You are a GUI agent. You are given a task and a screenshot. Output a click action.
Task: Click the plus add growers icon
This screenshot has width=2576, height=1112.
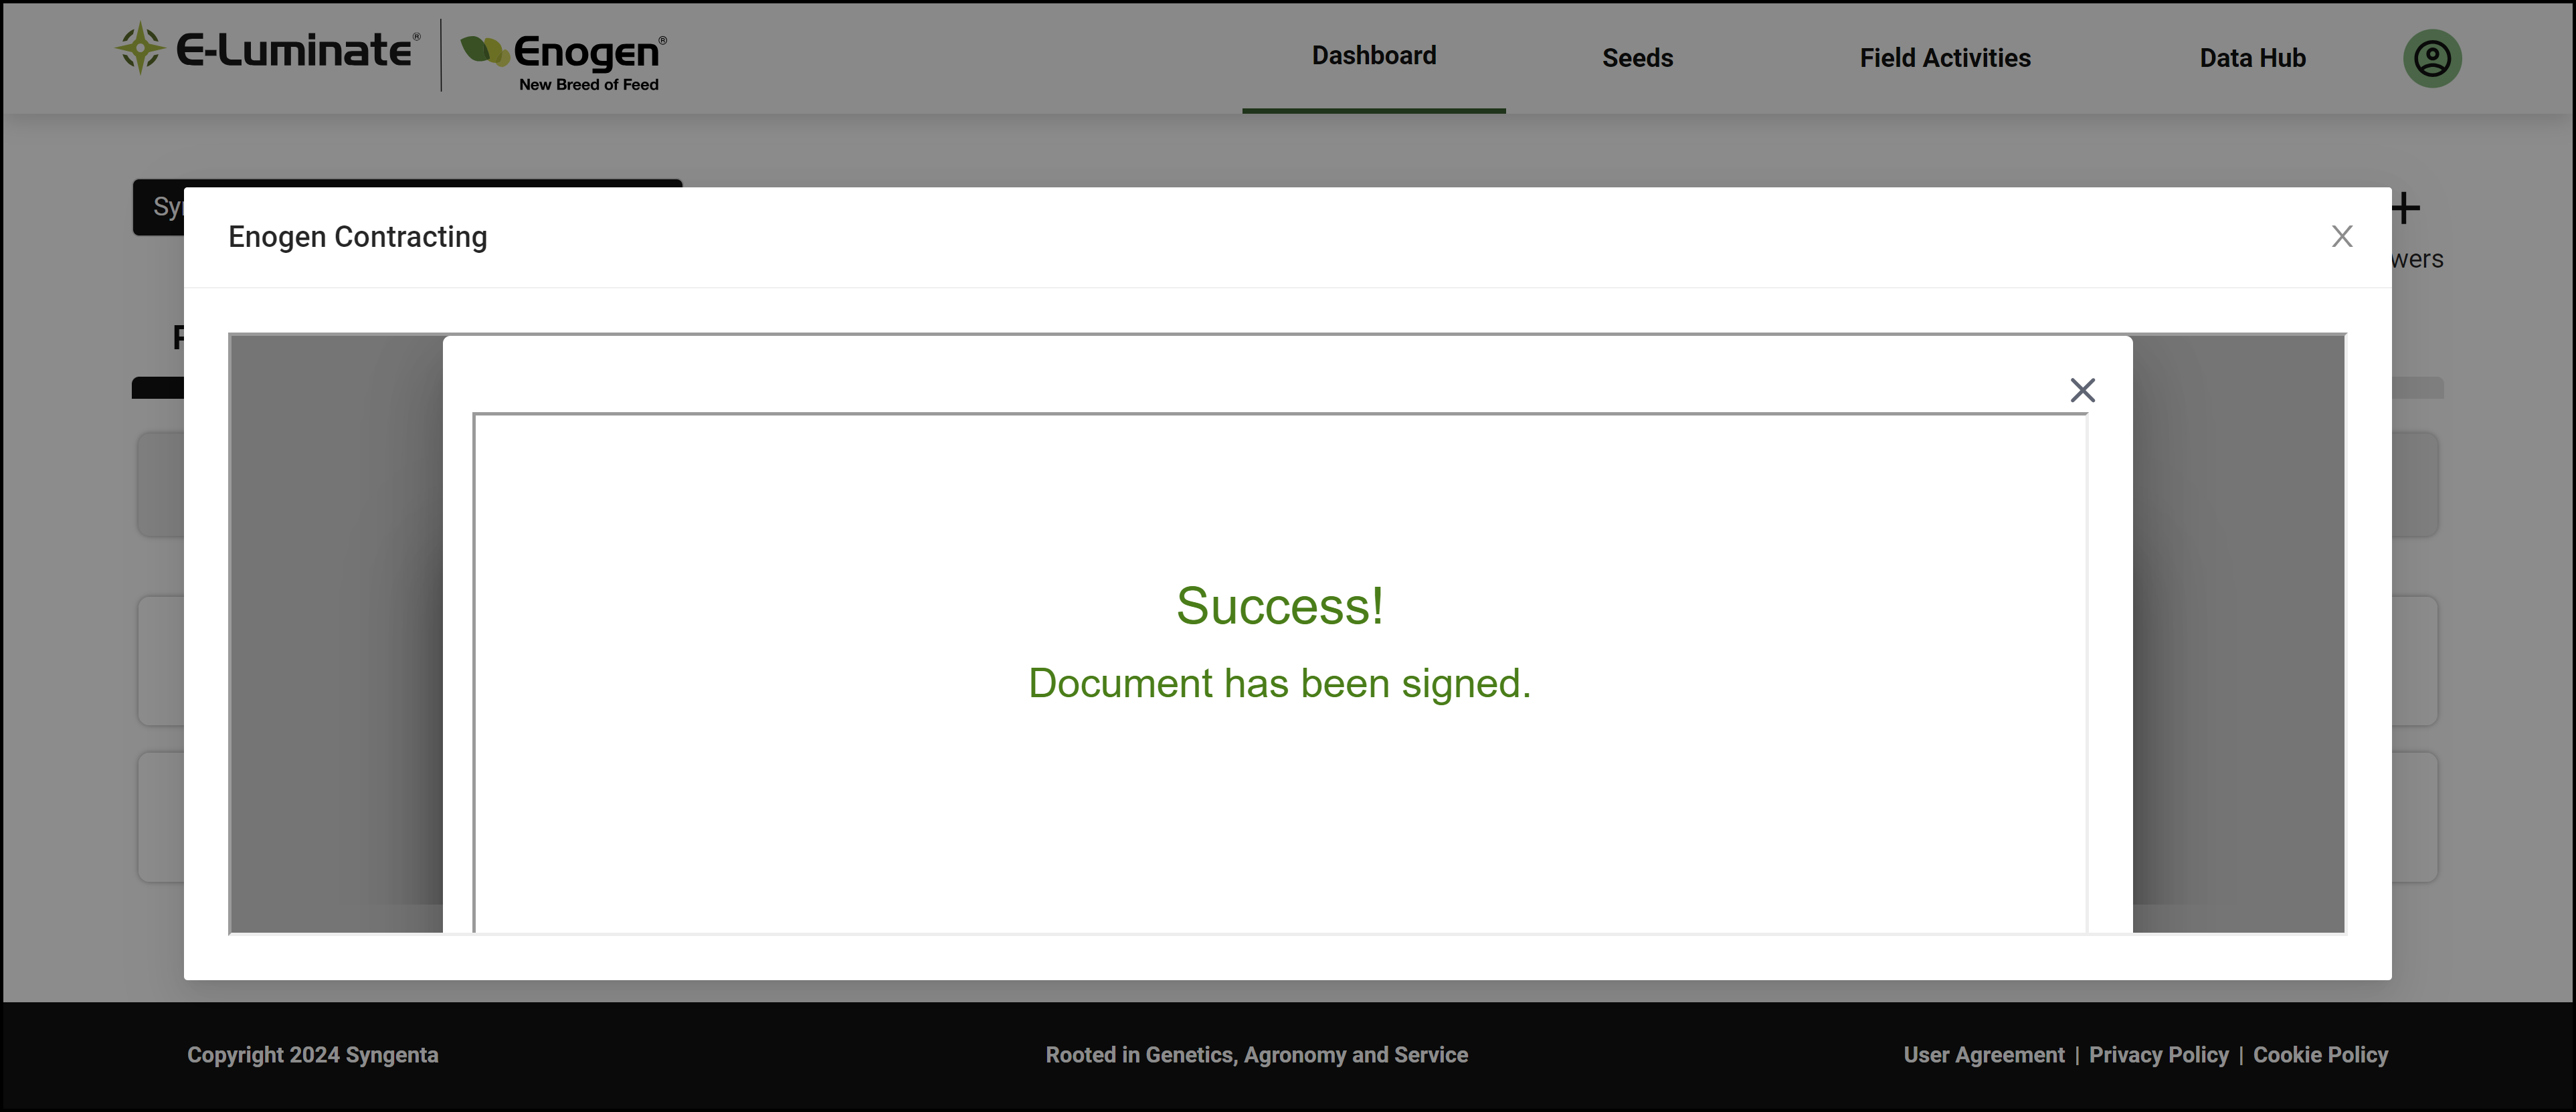(2405, 209)
